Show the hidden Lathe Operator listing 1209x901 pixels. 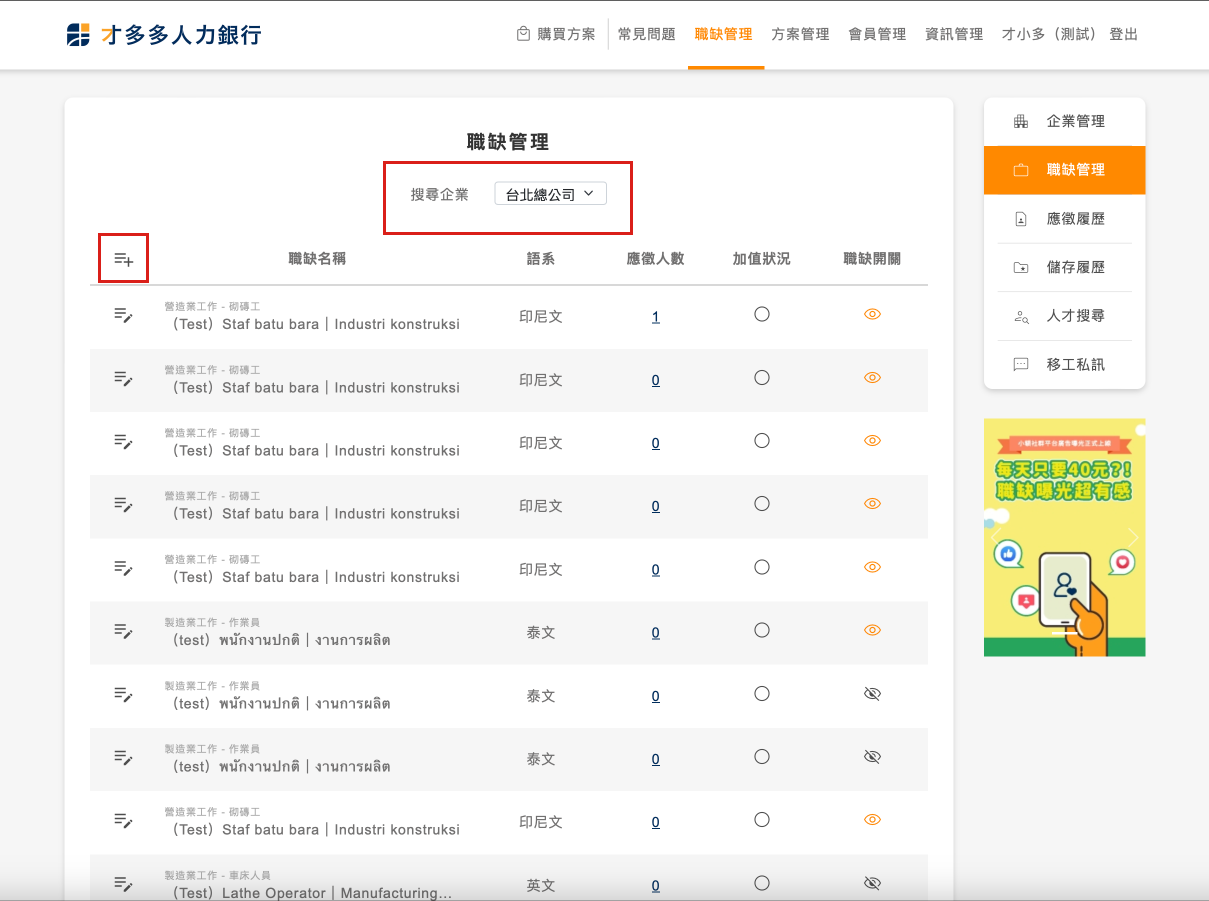coord(872,883)
